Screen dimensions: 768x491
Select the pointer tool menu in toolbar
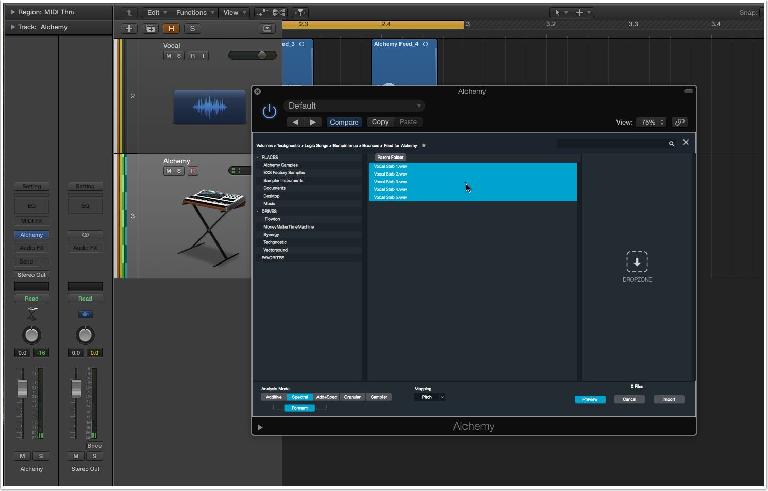[x=559, y=13]
